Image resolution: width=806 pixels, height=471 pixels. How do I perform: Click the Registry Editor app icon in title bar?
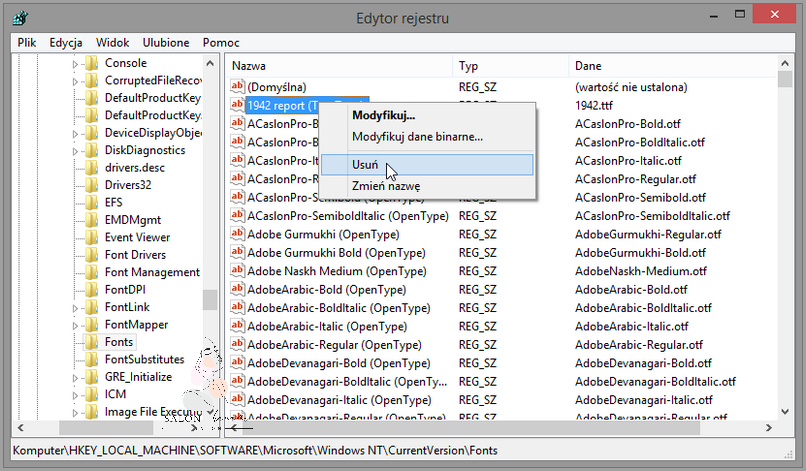[x=19, y=18]
